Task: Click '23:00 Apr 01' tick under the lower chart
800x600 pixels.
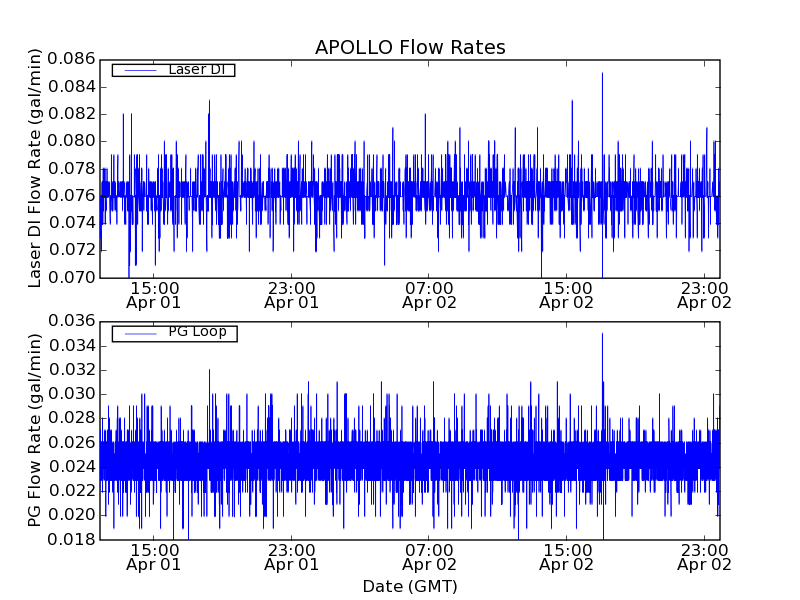Action: point(291,556)
